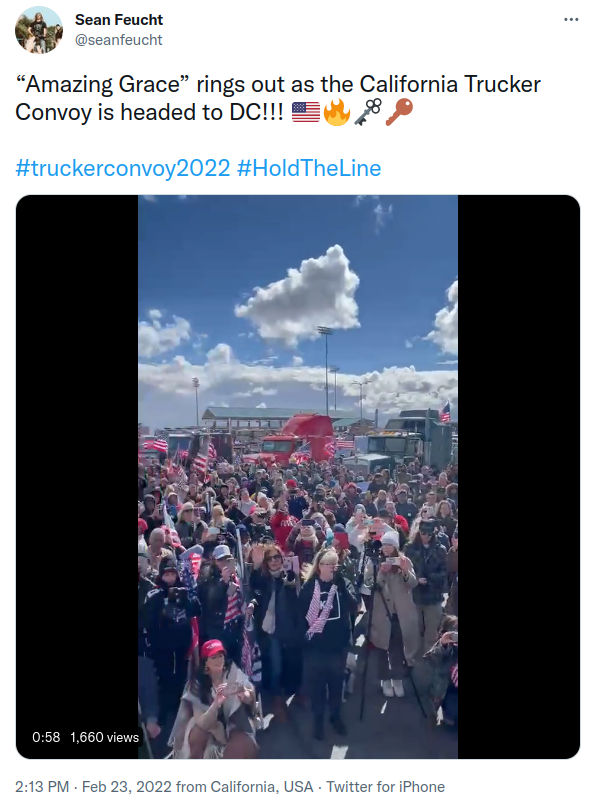Open the @seanfeucht handle link
The image size is (593, 810).
point(119,40)
